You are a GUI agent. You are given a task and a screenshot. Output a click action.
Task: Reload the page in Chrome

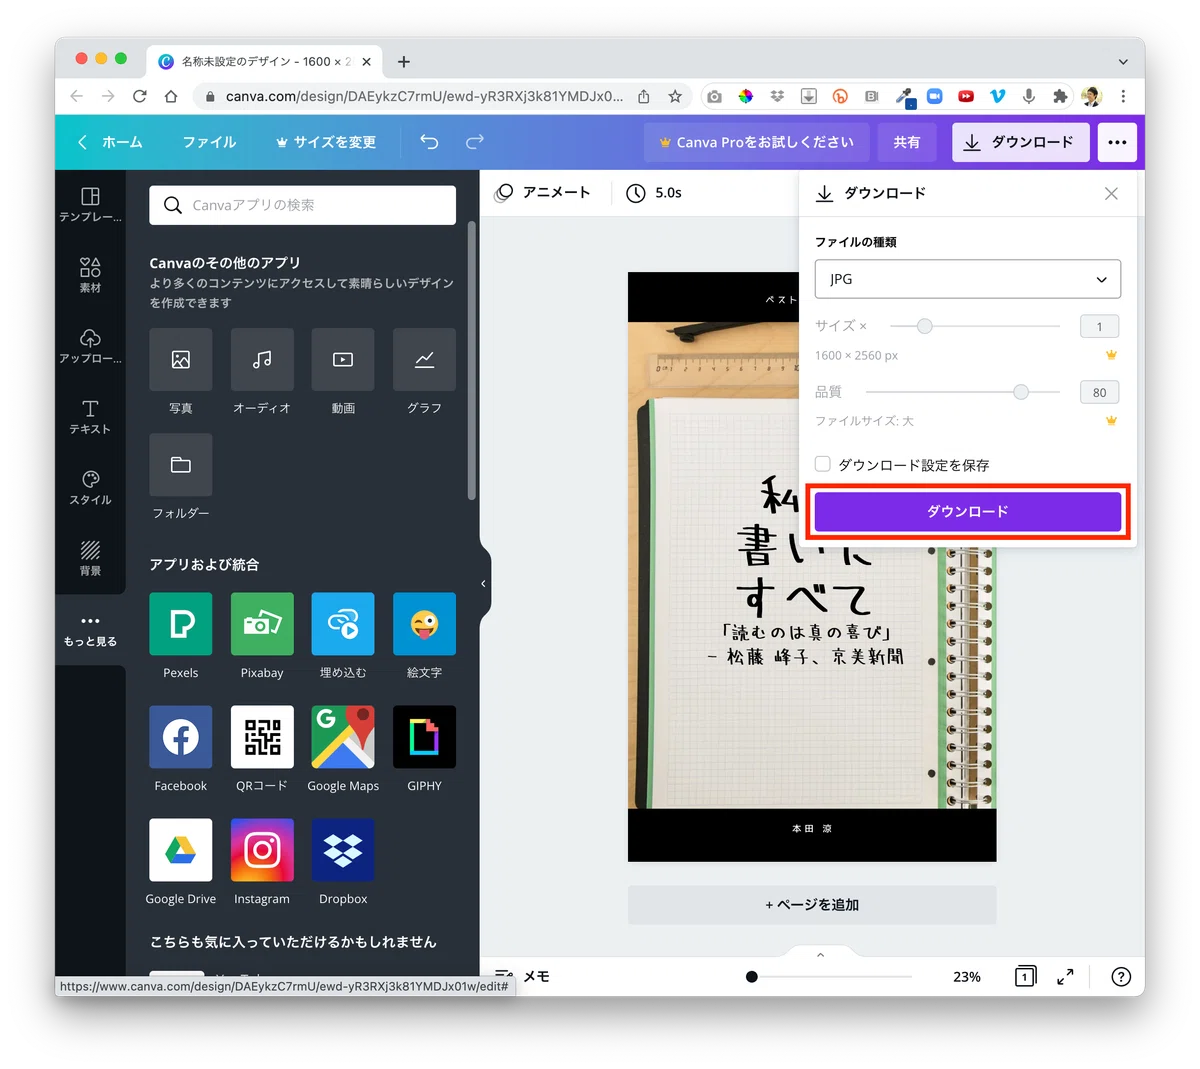click(x=140, y=96)
